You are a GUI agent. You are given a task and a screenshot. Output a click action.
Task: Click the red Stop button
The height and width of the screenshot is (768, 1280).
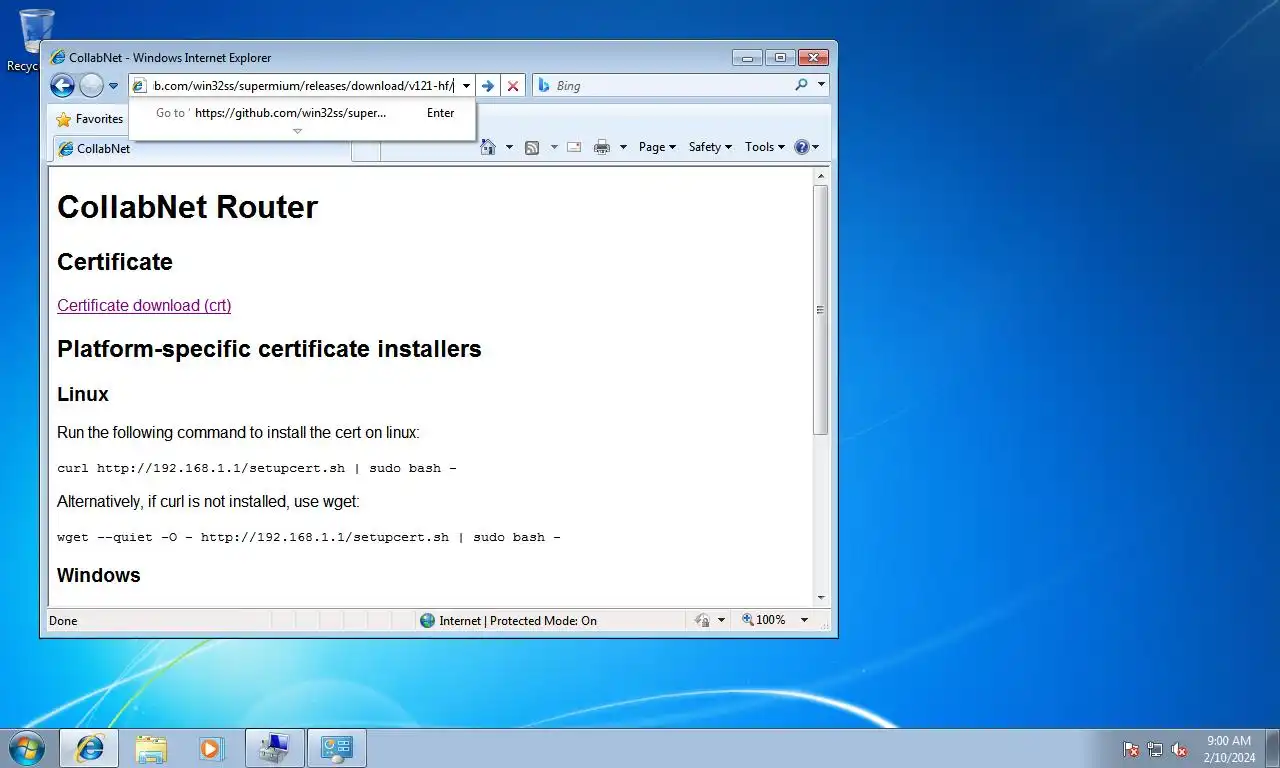coord(513,86)
